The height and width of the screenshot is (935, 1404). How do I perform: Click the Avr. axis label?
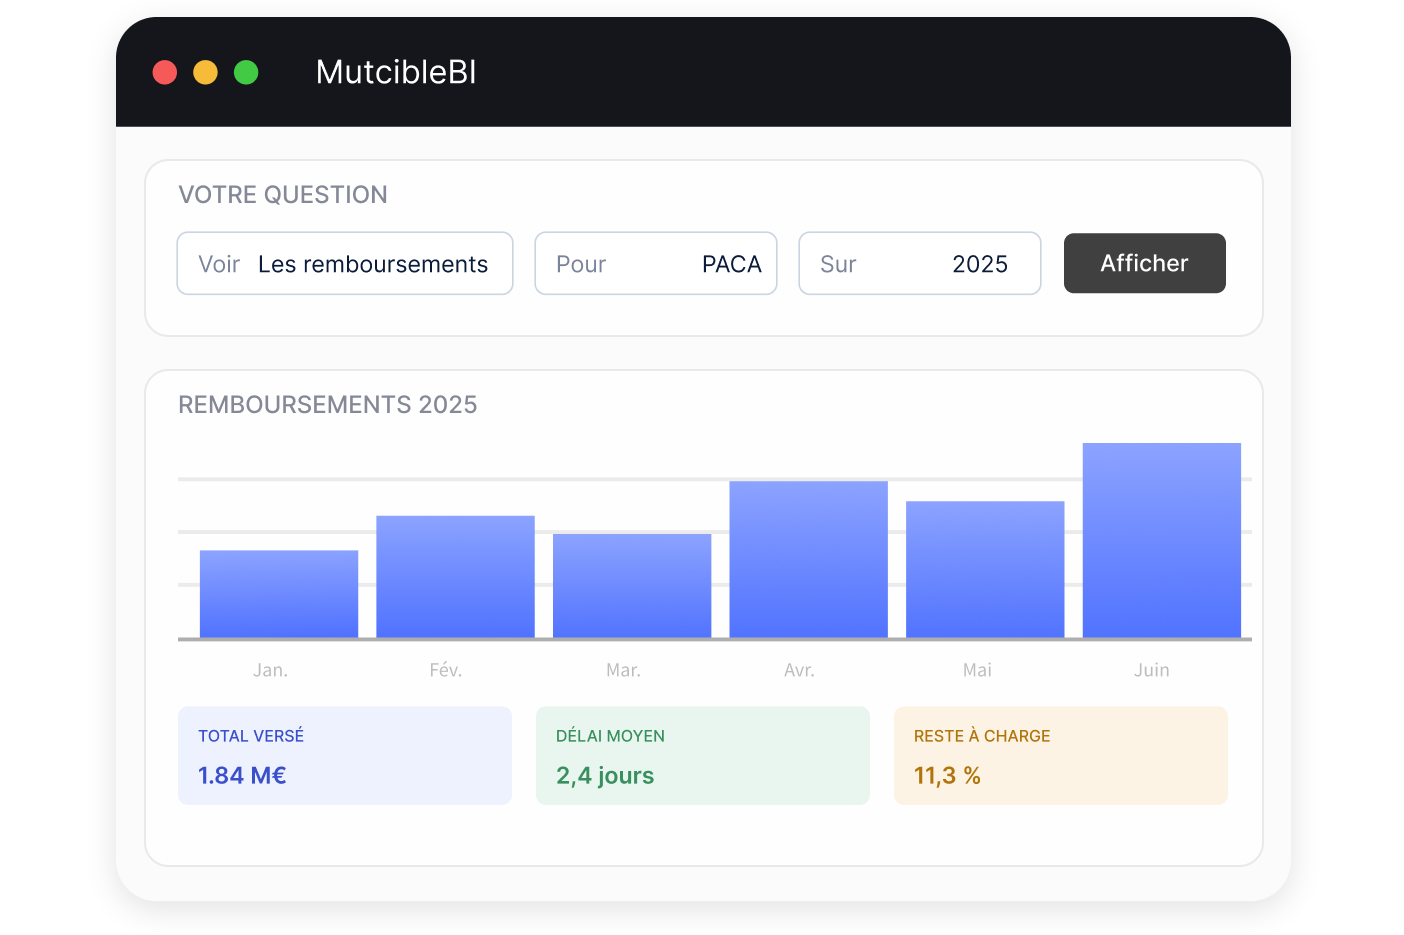799,670
